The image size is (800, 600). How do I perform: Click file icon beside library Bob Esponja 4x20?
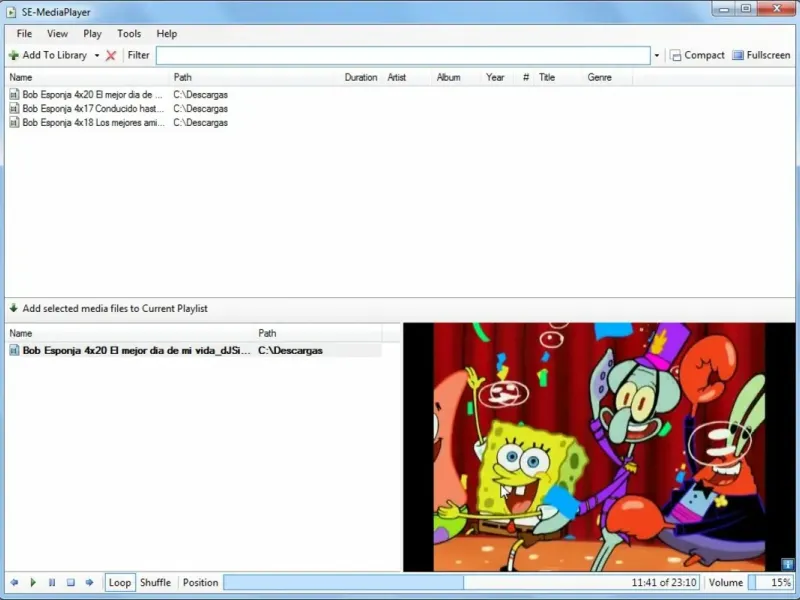click(x=14, y=95)
